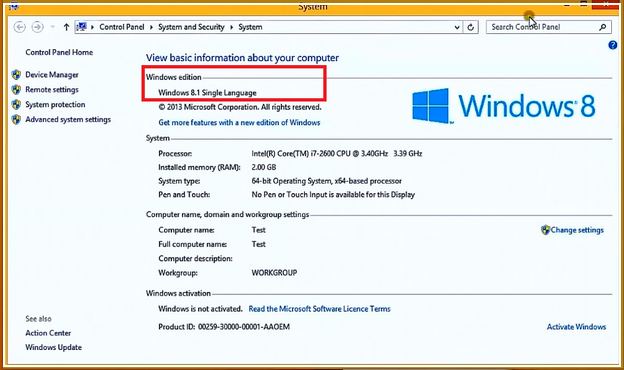Click the computer icon in address bar
Viewport: 624px width, 370px height.
[82, 27]
